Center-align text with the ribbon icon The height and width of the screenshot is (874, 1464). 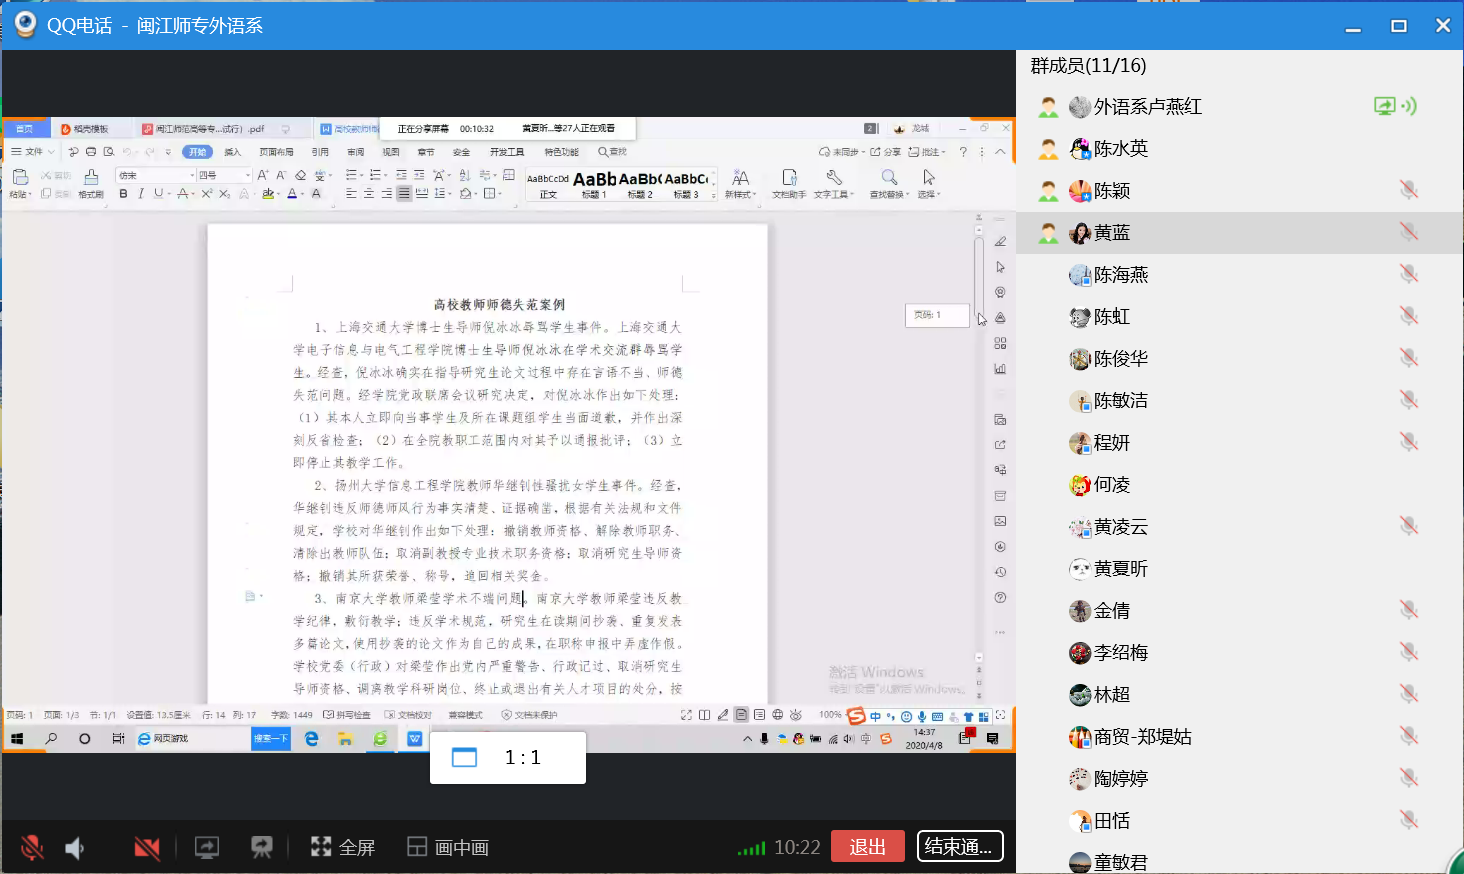369,194
